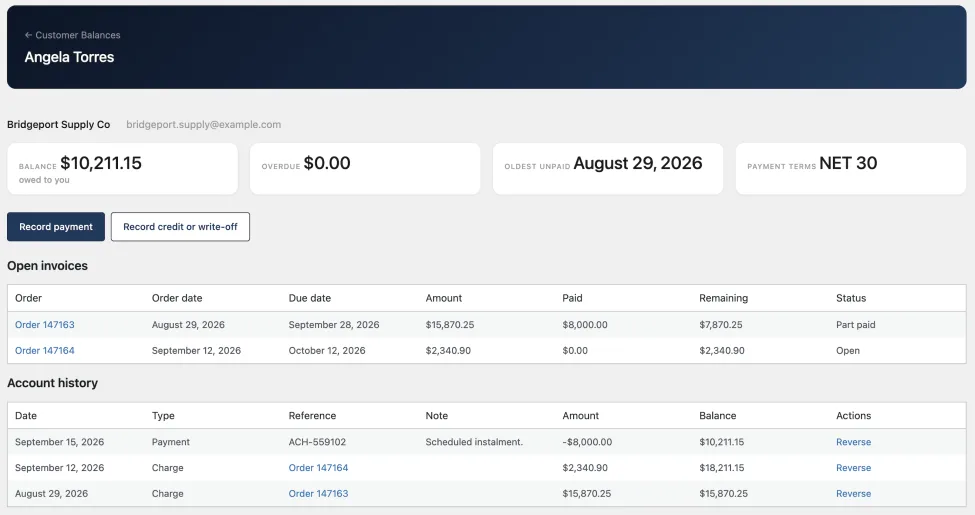This screenshot has width=975, height=515.
Task: Reverse the September 12, 2026 charge
Action: 853,468
